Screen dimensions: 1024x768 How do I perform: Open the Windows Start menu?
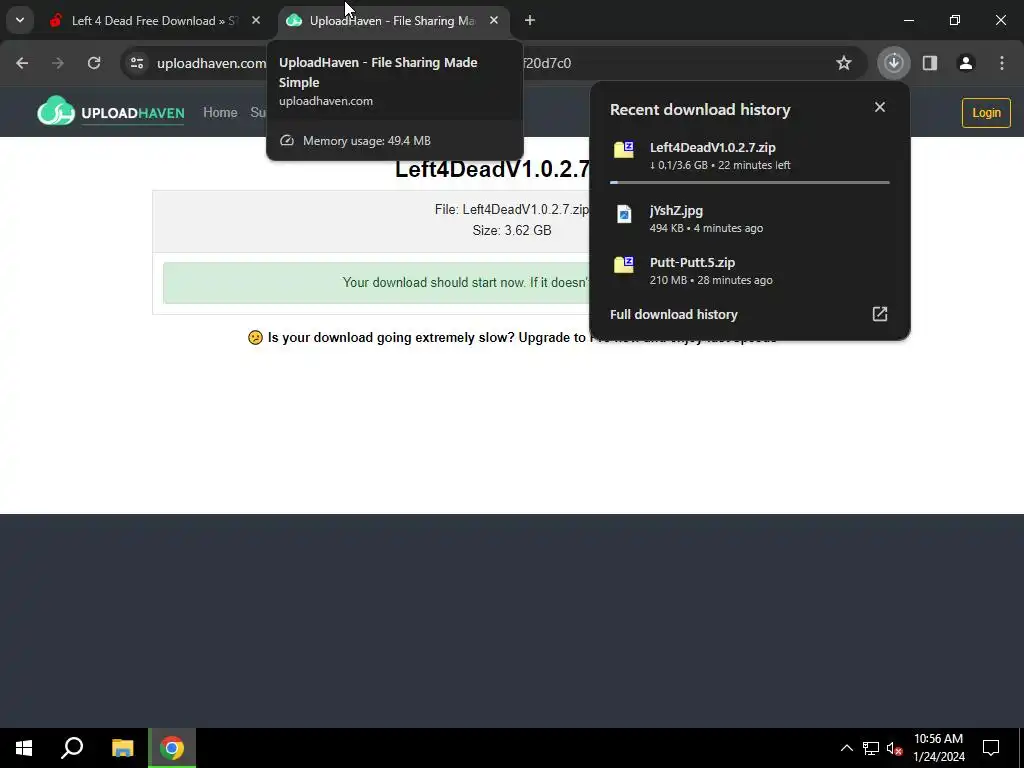(x=24, y=748)
